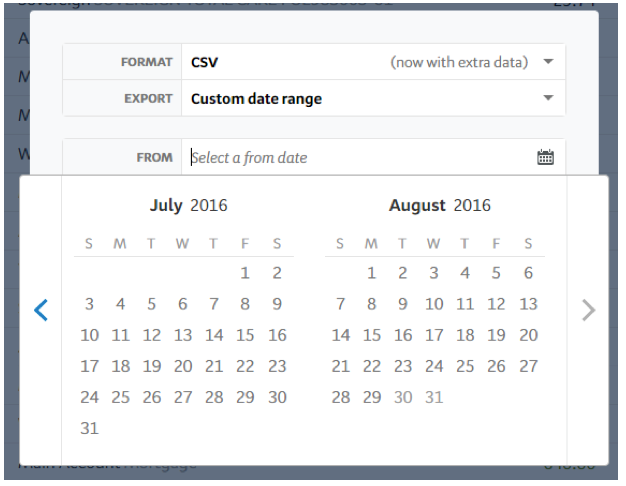
Task: Select August 17 in the calendar
Action: coord(434,335)
